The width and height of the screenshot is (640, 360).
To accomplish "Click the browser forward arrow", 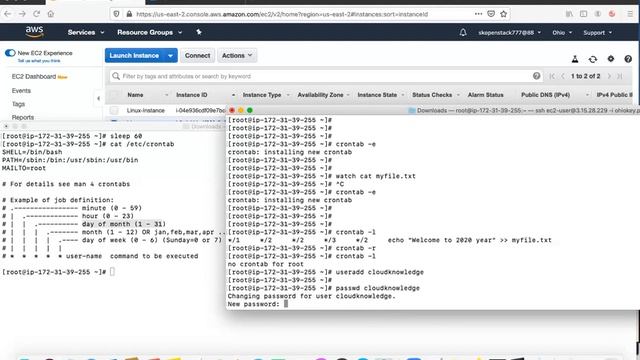I will pos(22,14).
